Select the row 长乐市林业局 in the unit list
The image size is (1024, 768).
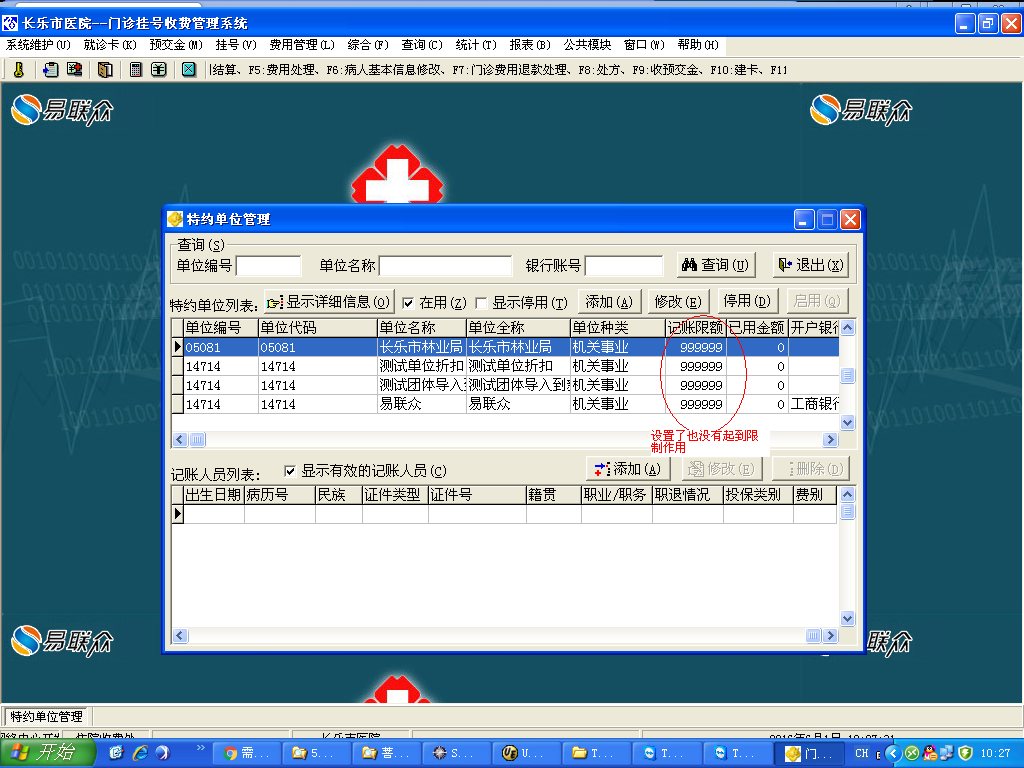[x=505, y=347]
